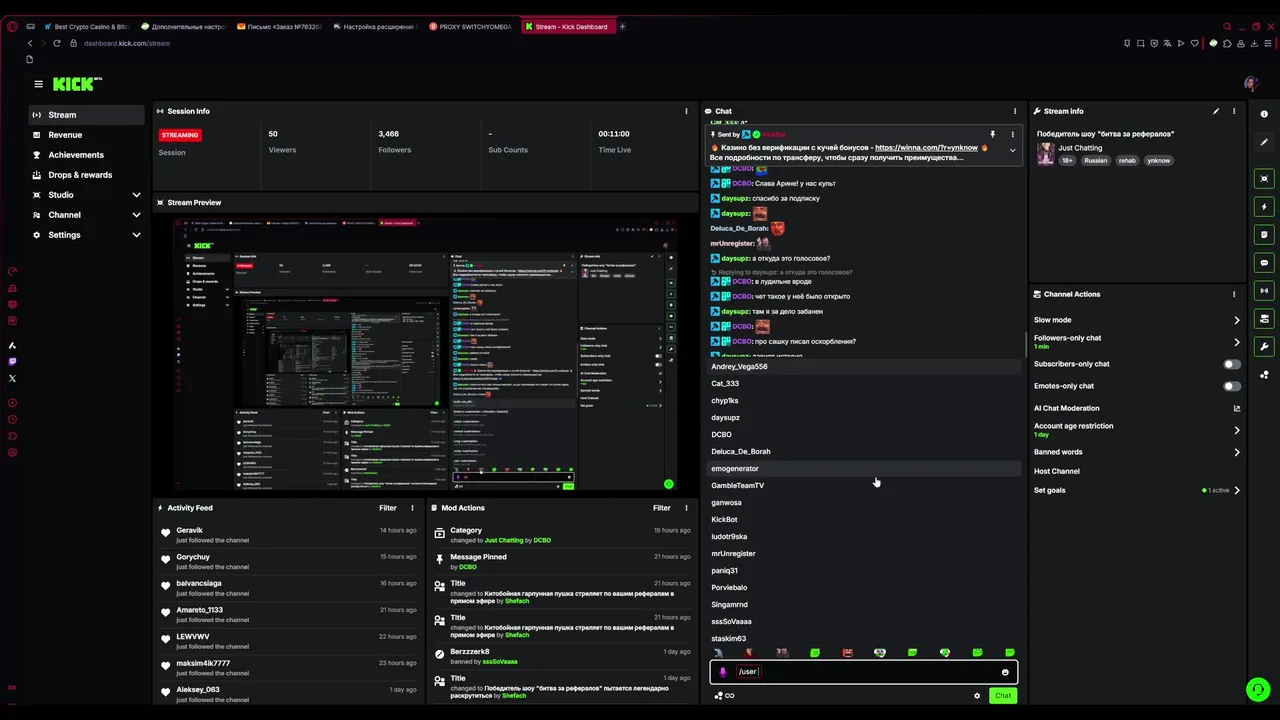Click the rehab stream tag
This screenshot has height=720, width=1280.
pyautogui.click(x=1127, y=160)
